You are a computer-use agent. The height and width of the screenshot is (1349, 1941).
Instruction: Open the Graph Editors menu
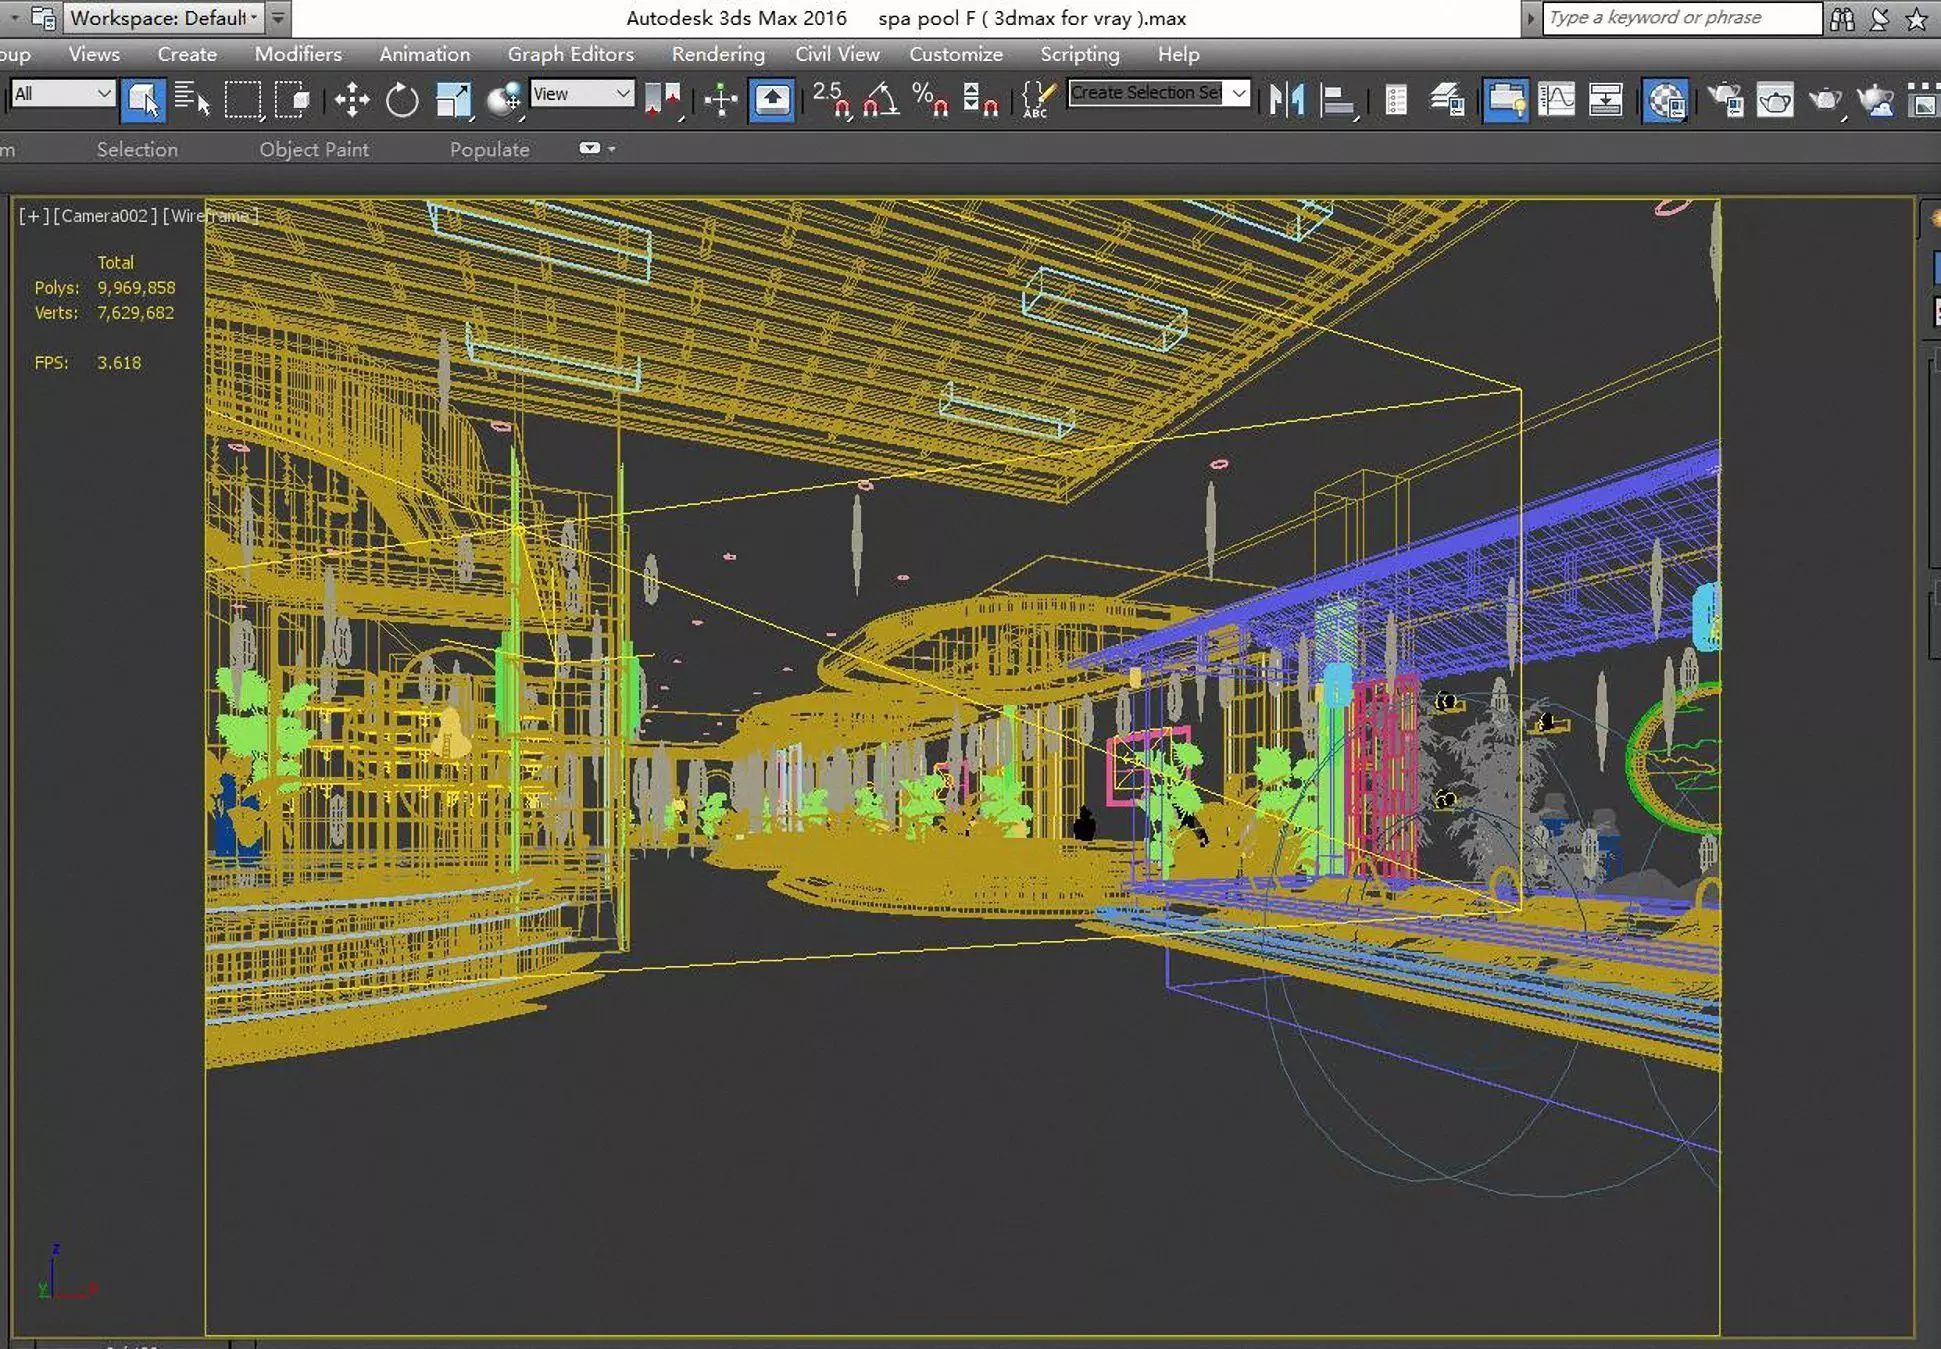click(570, 54)
